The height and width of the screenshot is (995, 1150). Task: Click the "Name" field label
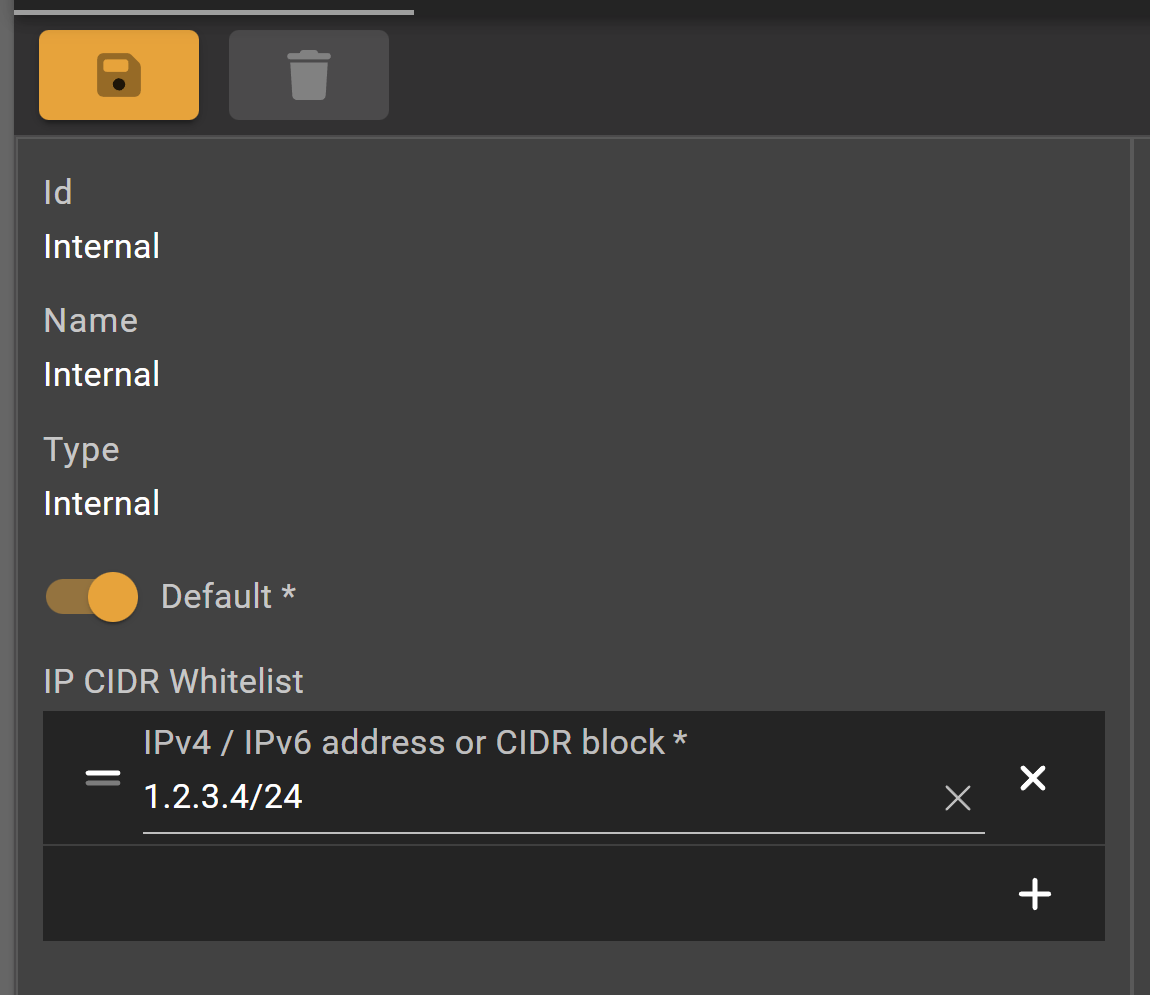91,321
